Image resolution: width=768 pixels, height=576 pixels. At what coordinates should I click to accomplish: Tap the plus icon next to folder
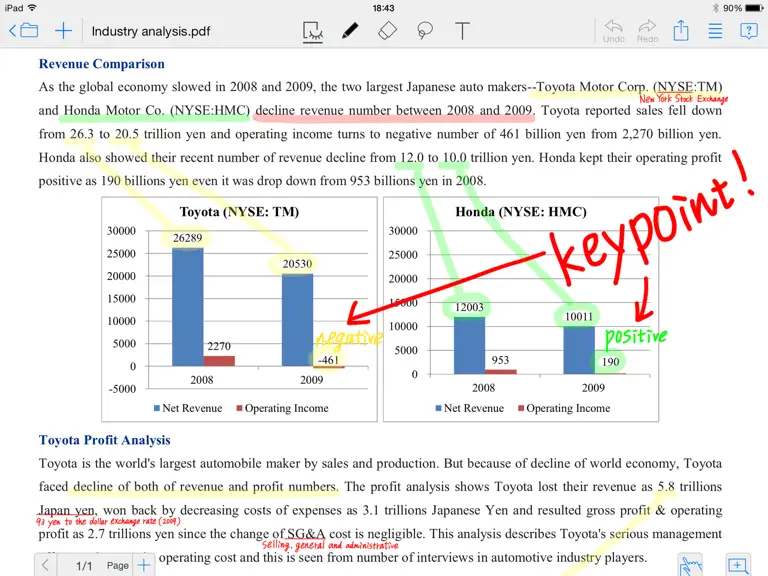tap(63, 31)
